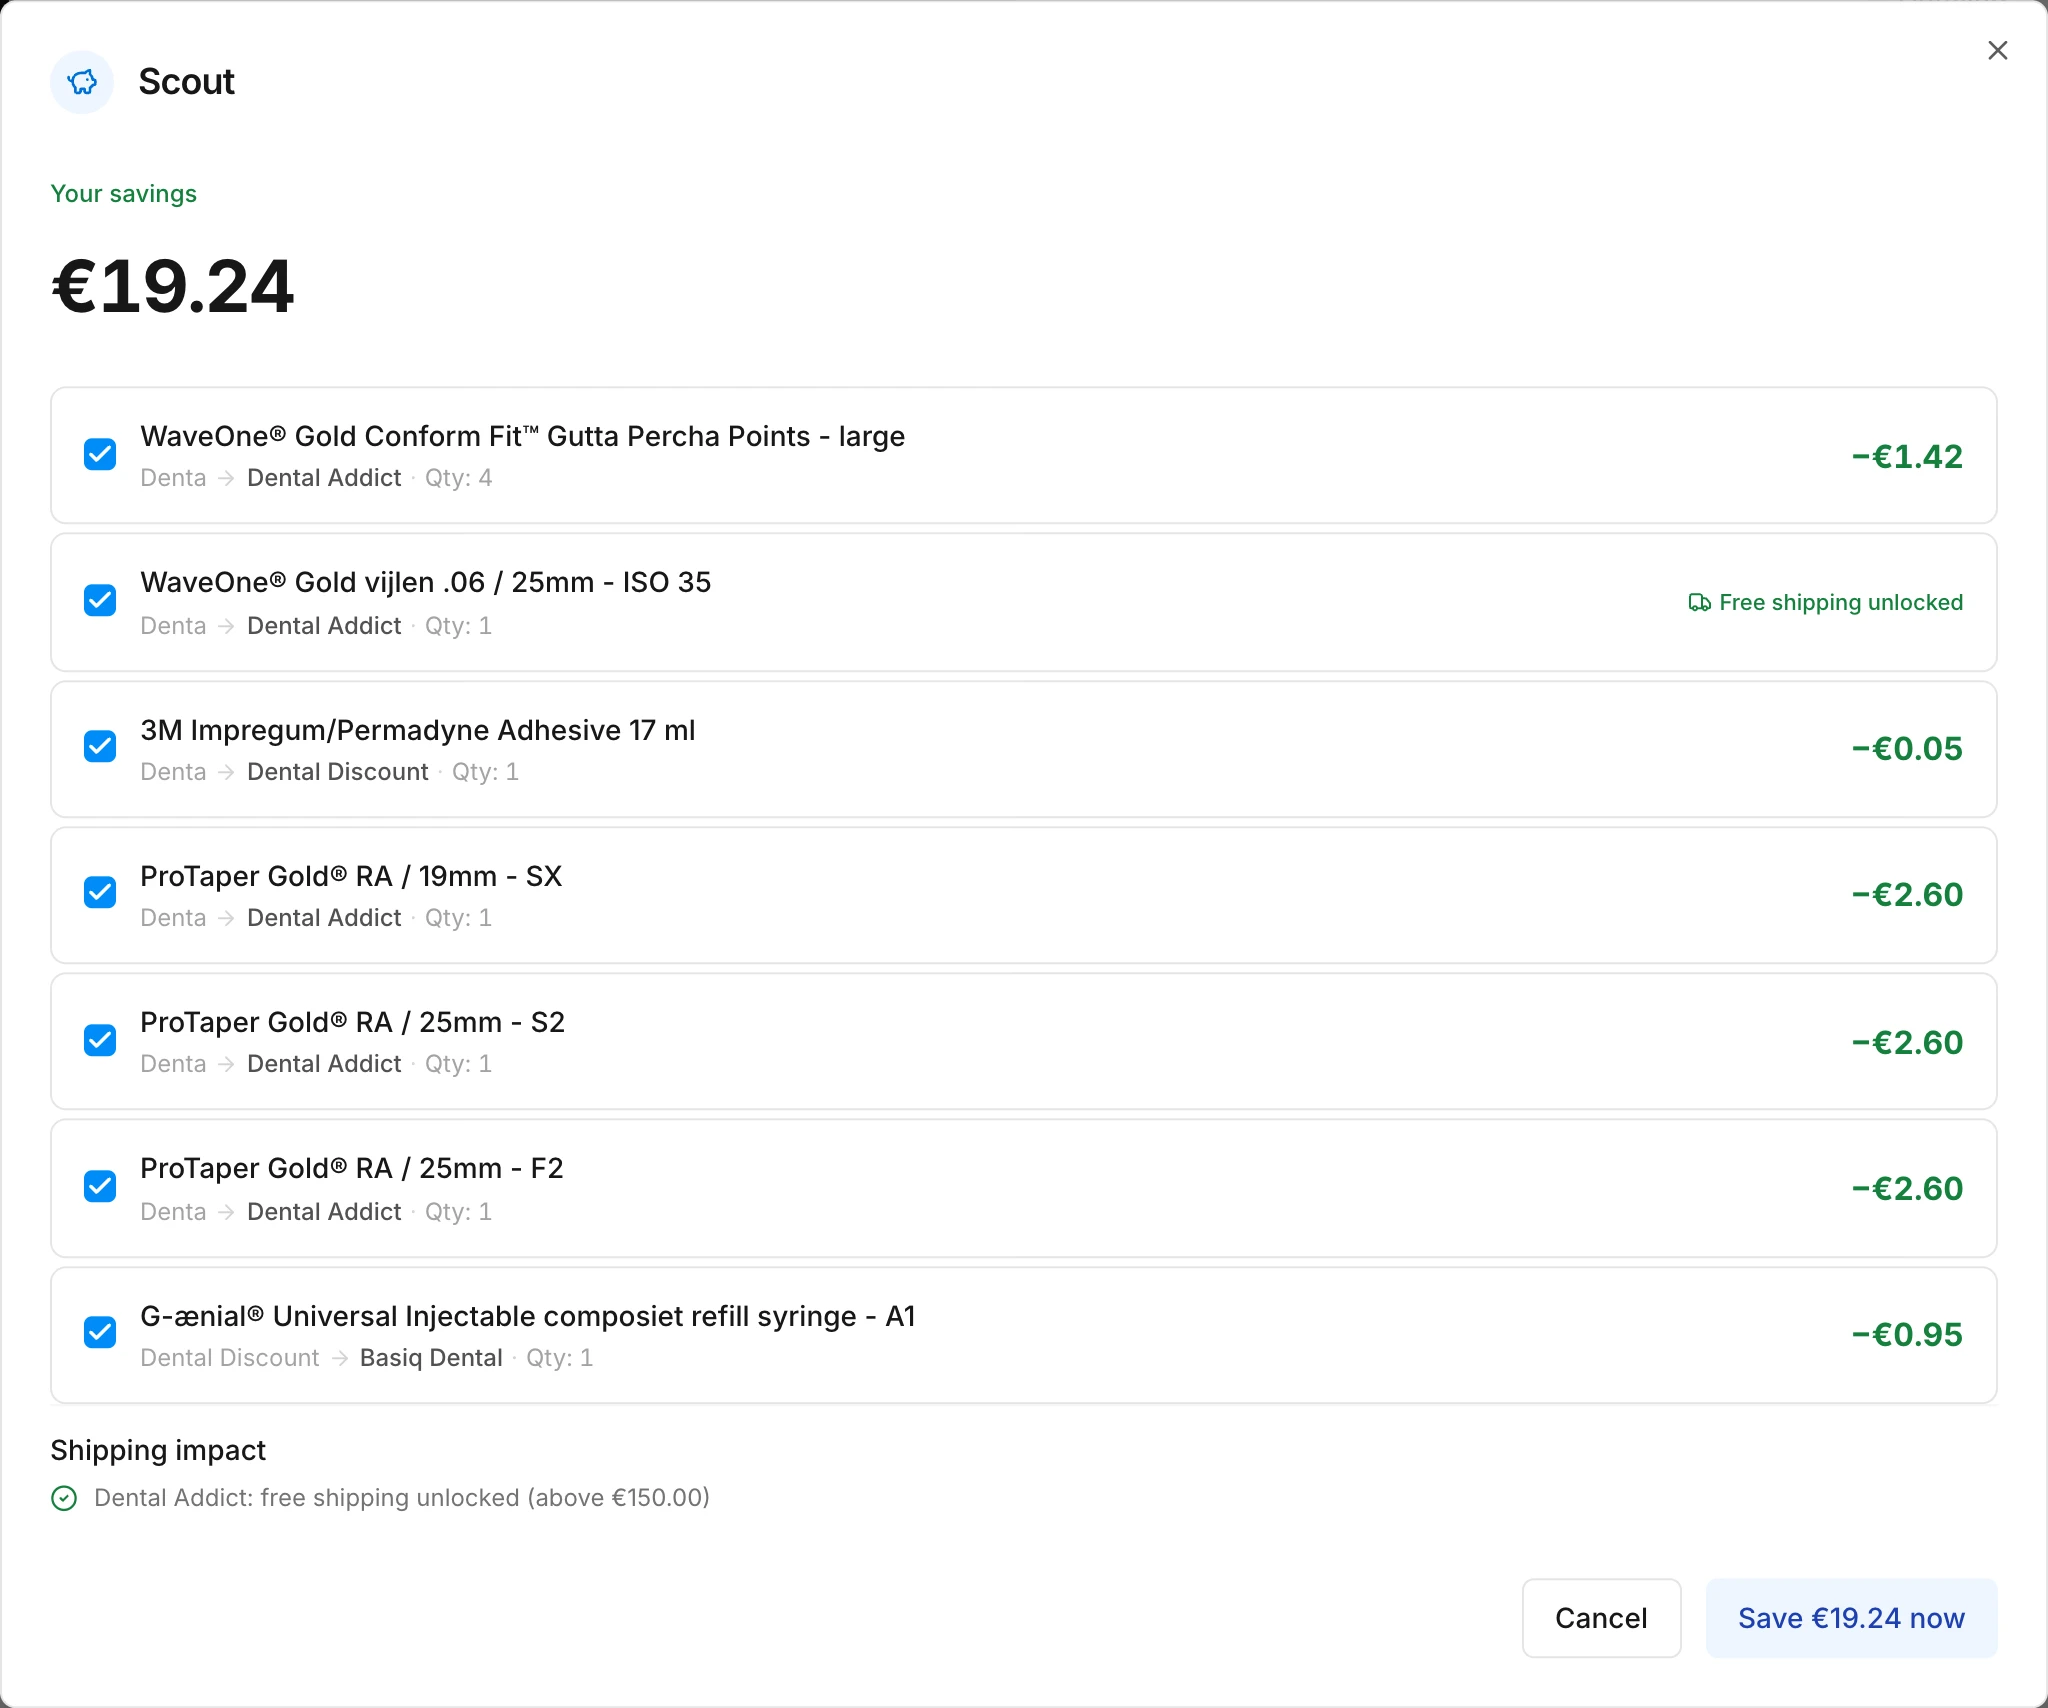Deselect ProTaper Gold 25mm S2 checkbox
The image size is (2048, 1708).
(100, 1040)
